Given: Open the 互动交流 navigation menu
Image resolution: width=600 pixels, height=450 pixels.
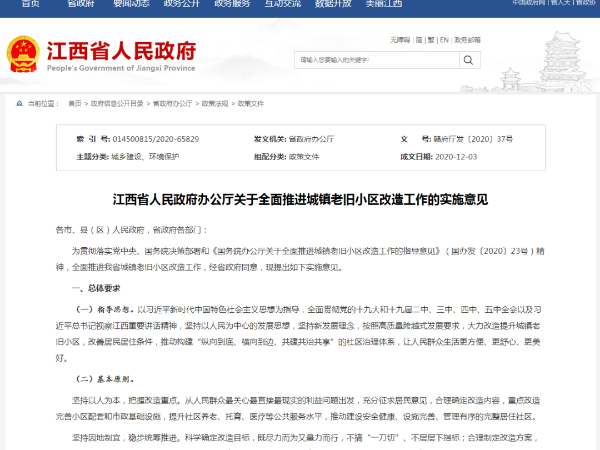Looking at the screenshot, I should (x=283, y=3).
